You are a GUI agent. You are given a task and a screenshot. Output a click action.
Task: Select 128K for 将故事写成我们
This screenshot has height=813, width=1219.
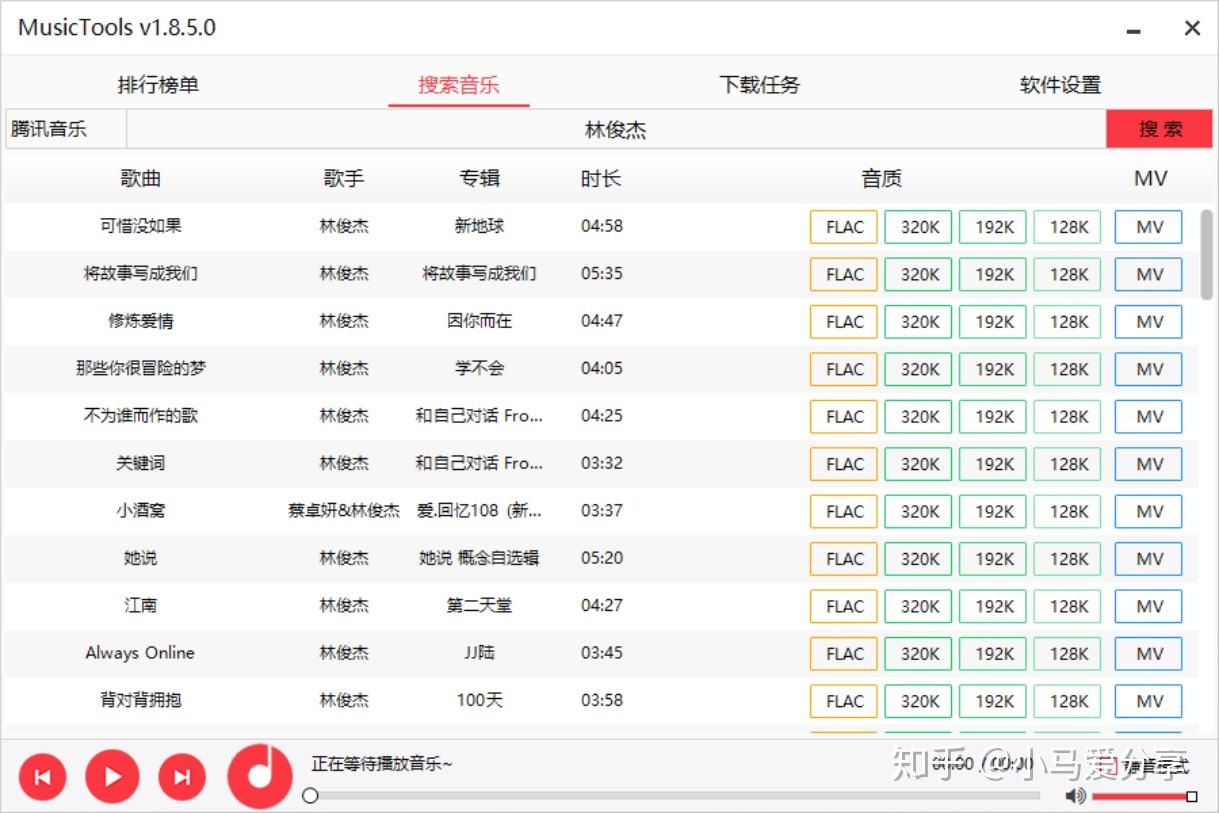[x=1067, y=274]
